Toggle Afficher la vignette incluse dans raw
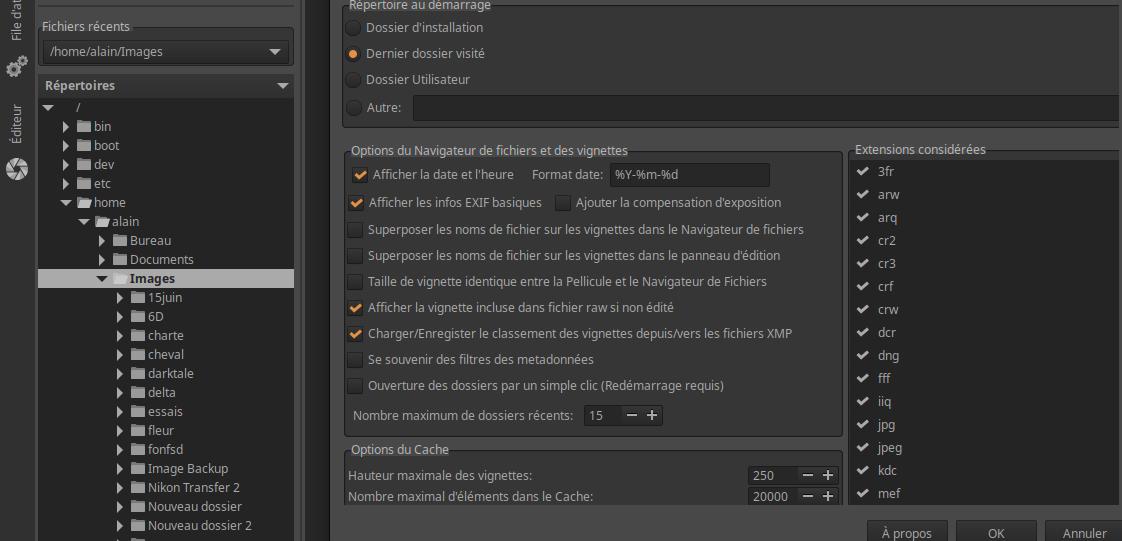The width and height of the screenshot is (1122, 541). (x=355, y=308)
